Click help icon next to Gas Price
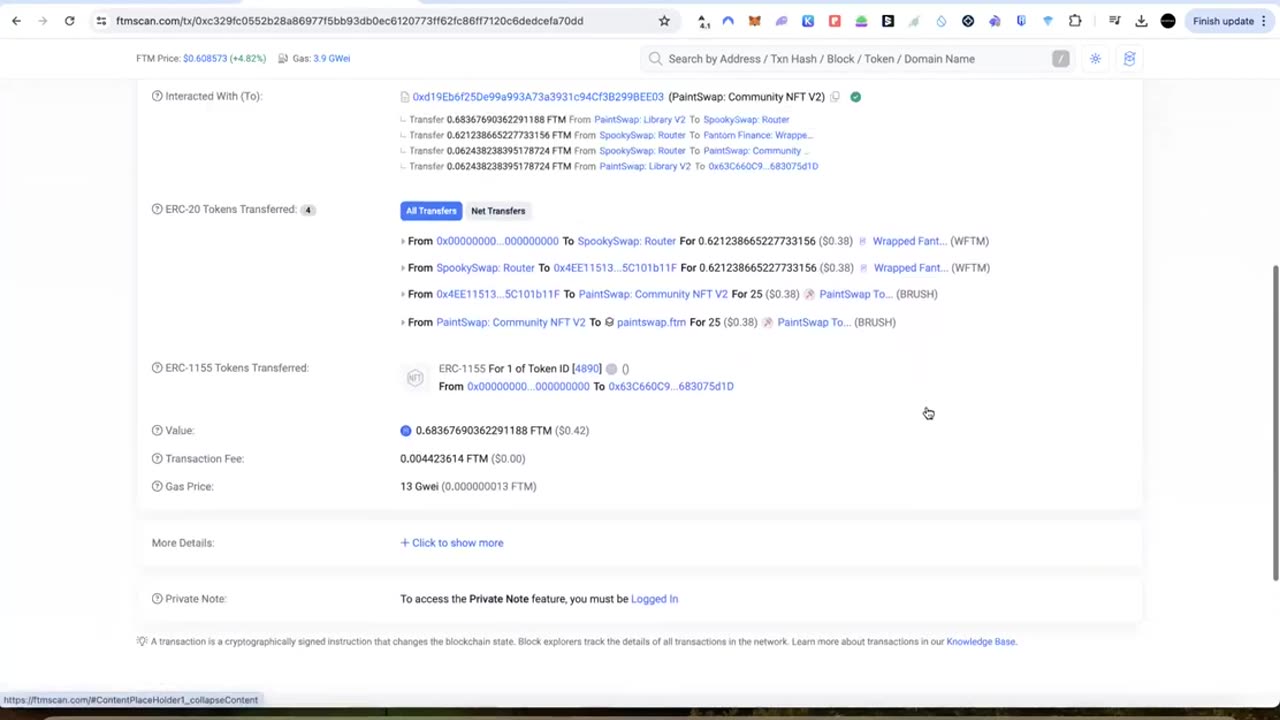Screen dimensions: 1280x720 [x=157, y=486]
